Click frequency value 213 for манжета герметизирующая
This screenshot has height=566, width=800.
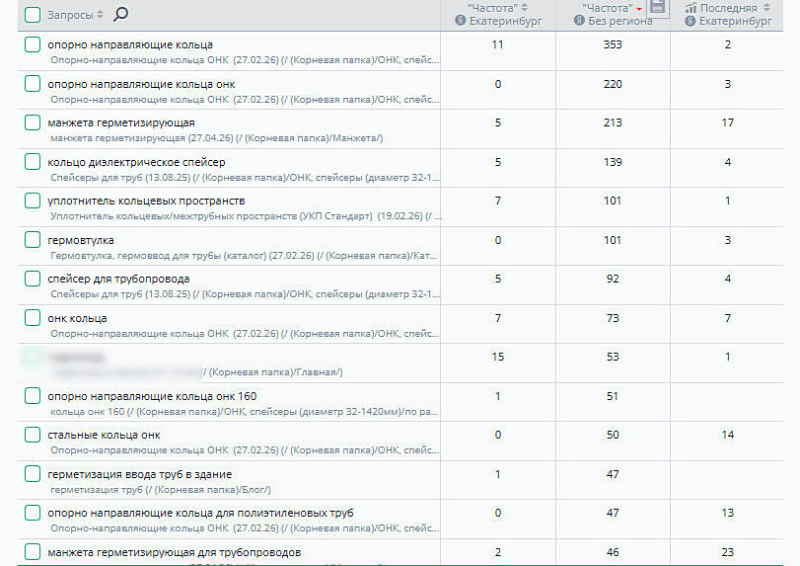pos(613,122)
